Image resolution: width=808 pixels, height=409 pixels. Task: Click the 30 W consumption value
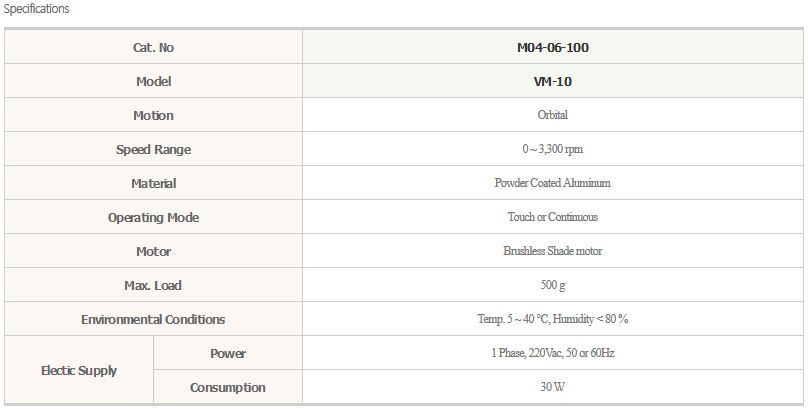click(x=552, y=388)
